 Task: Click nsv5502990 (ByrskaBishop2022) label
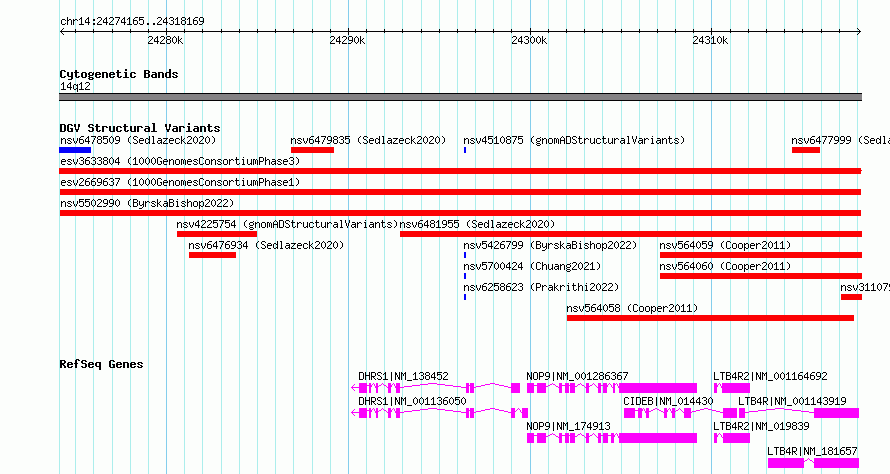[x=147, y=203]
